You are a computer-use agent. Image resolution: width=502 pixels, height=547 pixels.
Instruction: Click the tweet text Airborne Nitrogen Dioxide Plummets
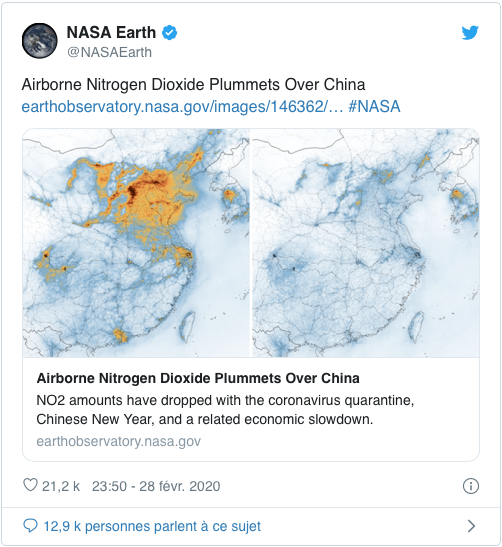(193, 85)
